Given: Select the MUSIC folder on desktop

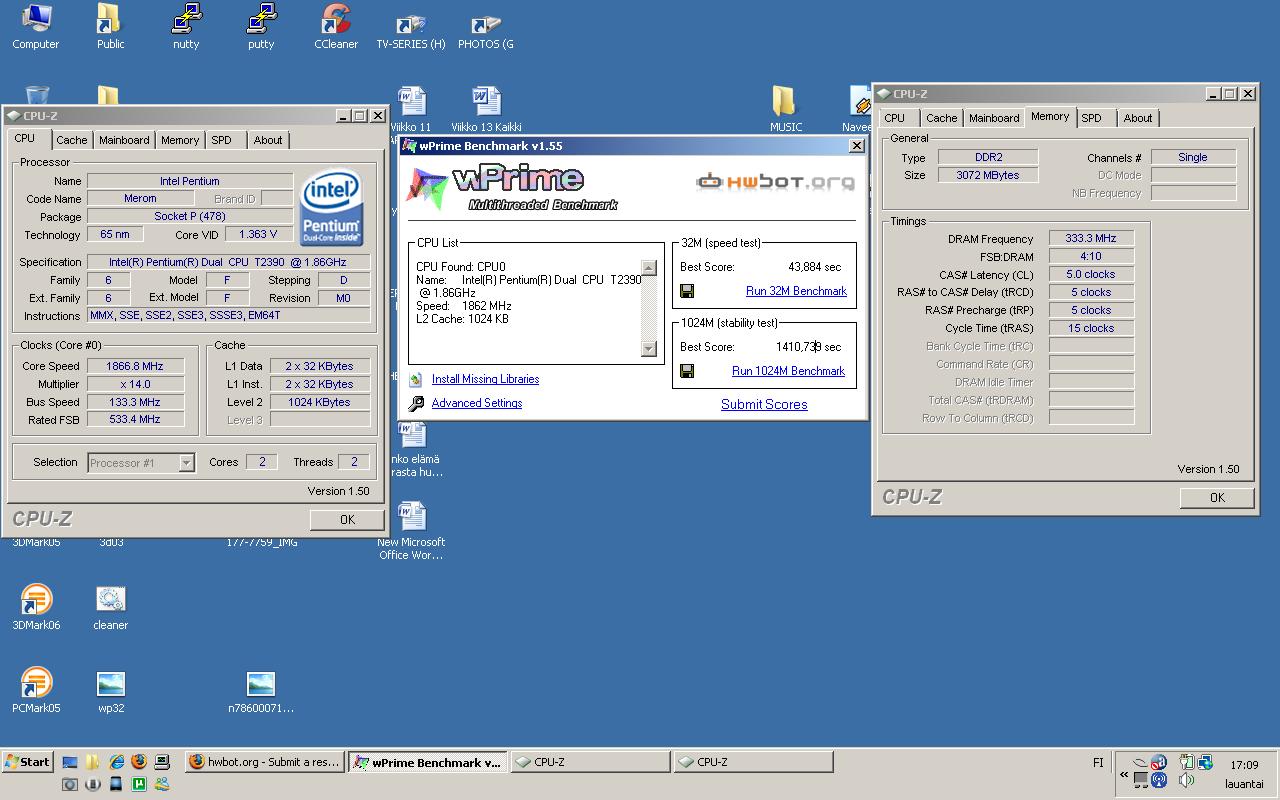Looking at the screenshot, I should (786, 109).
